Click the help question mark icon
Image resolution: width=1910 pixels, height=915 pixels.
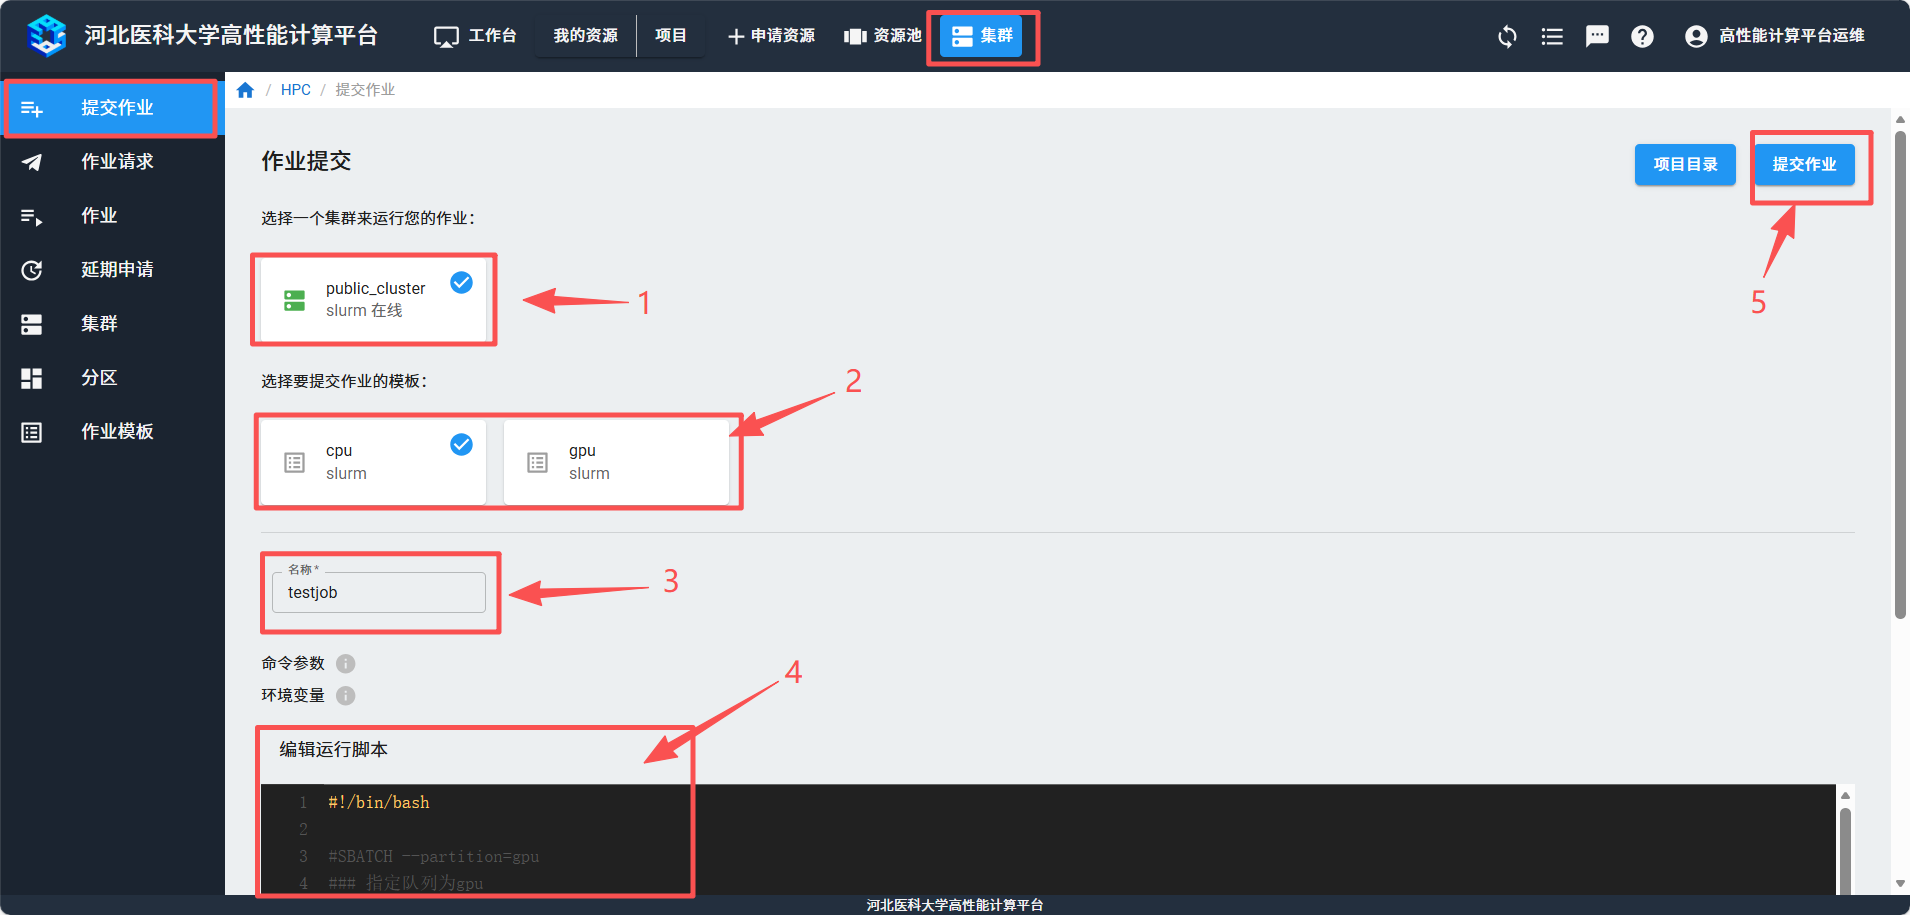1642,37
